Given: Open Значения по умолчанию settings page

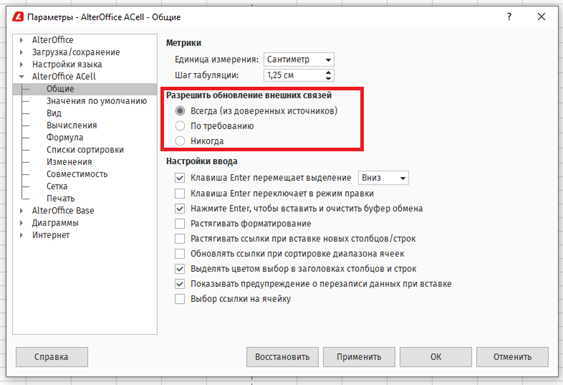Looking at the screenshot, I should click(97, 101).
